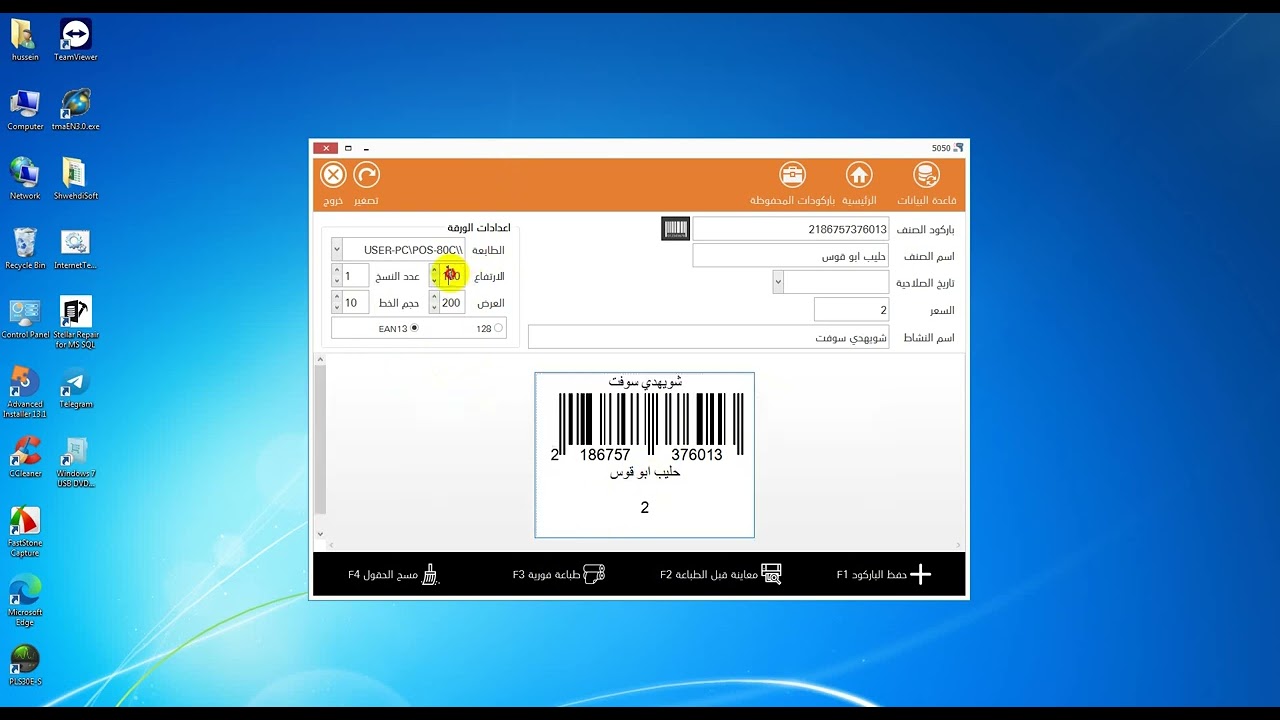Open Control Panel desktop icon

tap(25, 318)
